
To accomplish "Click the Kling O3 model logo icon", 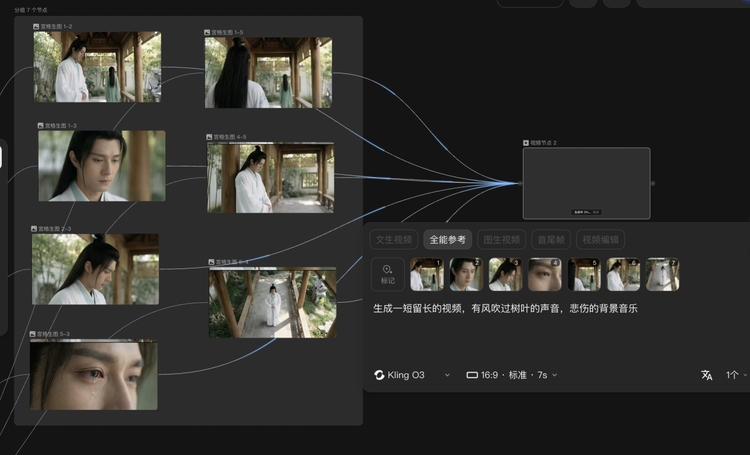I will pyautogui.click(x=379, y=375).
